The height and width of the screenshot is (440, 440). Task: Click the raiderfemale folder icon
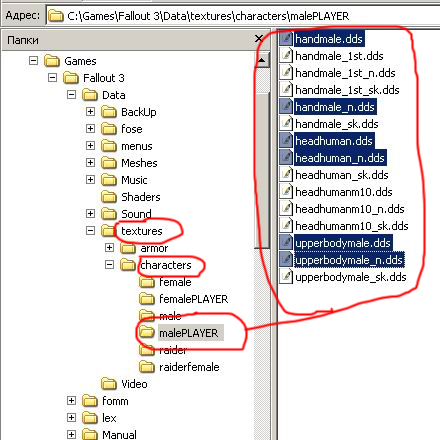point(147,367)
